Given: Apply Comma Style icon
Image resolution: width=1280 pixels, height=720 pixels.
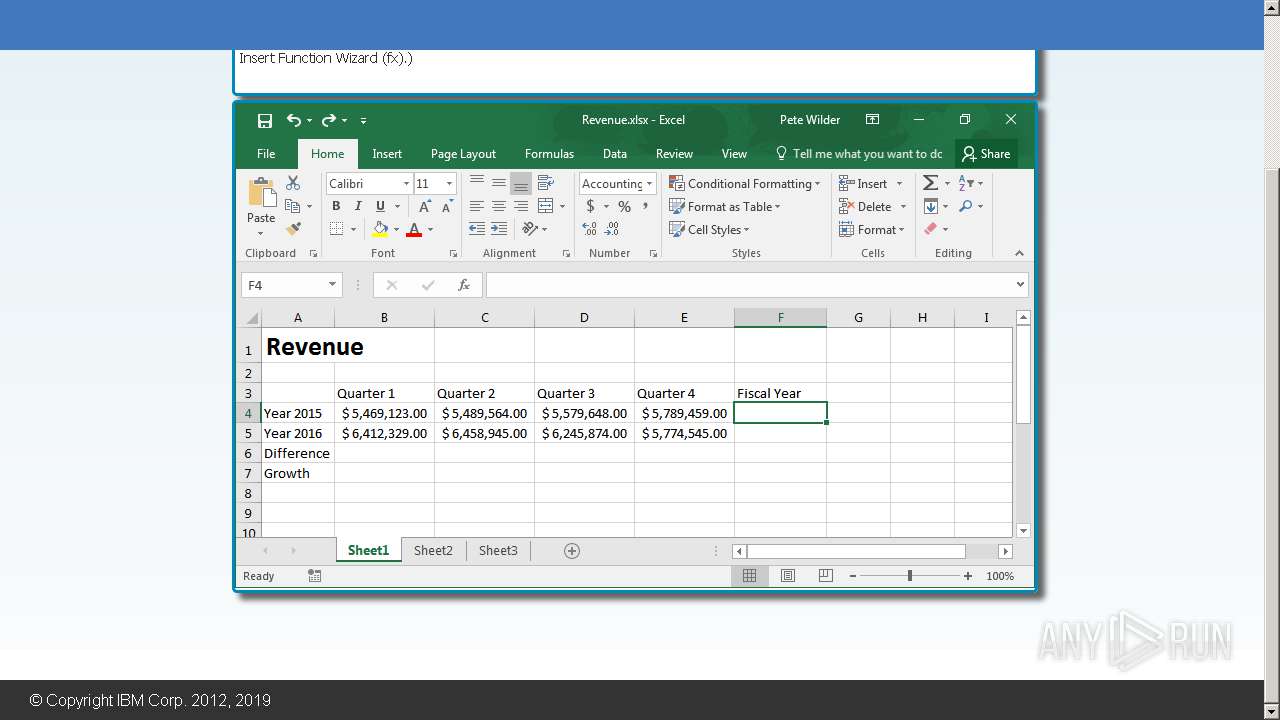Looking at the screenshot, I should [646, 206].
